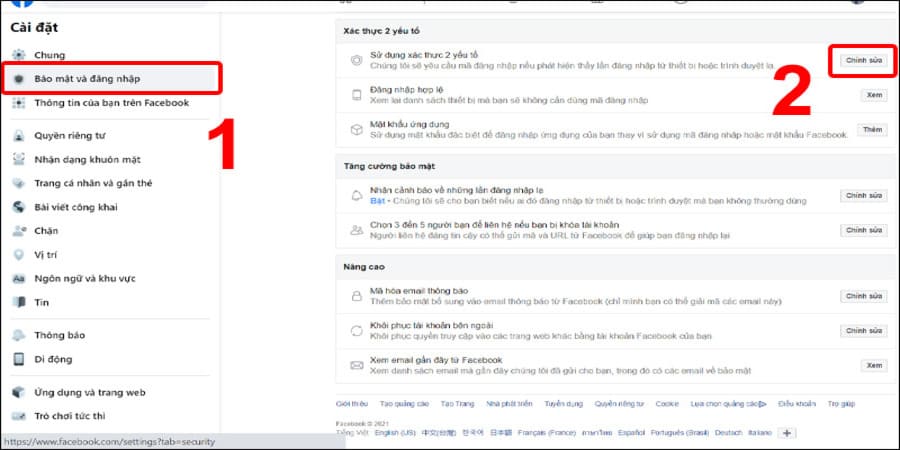The image size is (900, 450).
Task: Open Bài viết công khai settings
Action: click(x=76, y=207)
